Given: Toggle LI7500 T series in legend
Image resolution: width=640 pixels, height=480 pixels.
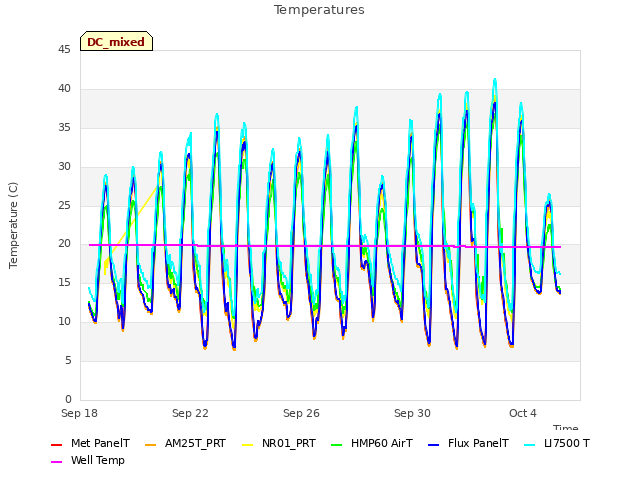Looking at the screenshot, I should tap(557, 444).
